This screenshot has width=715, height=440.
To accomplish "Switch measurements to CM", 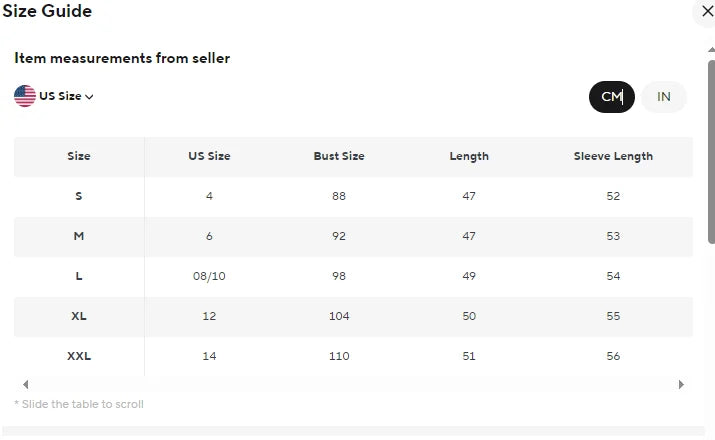I will click(x=611, y=97).
